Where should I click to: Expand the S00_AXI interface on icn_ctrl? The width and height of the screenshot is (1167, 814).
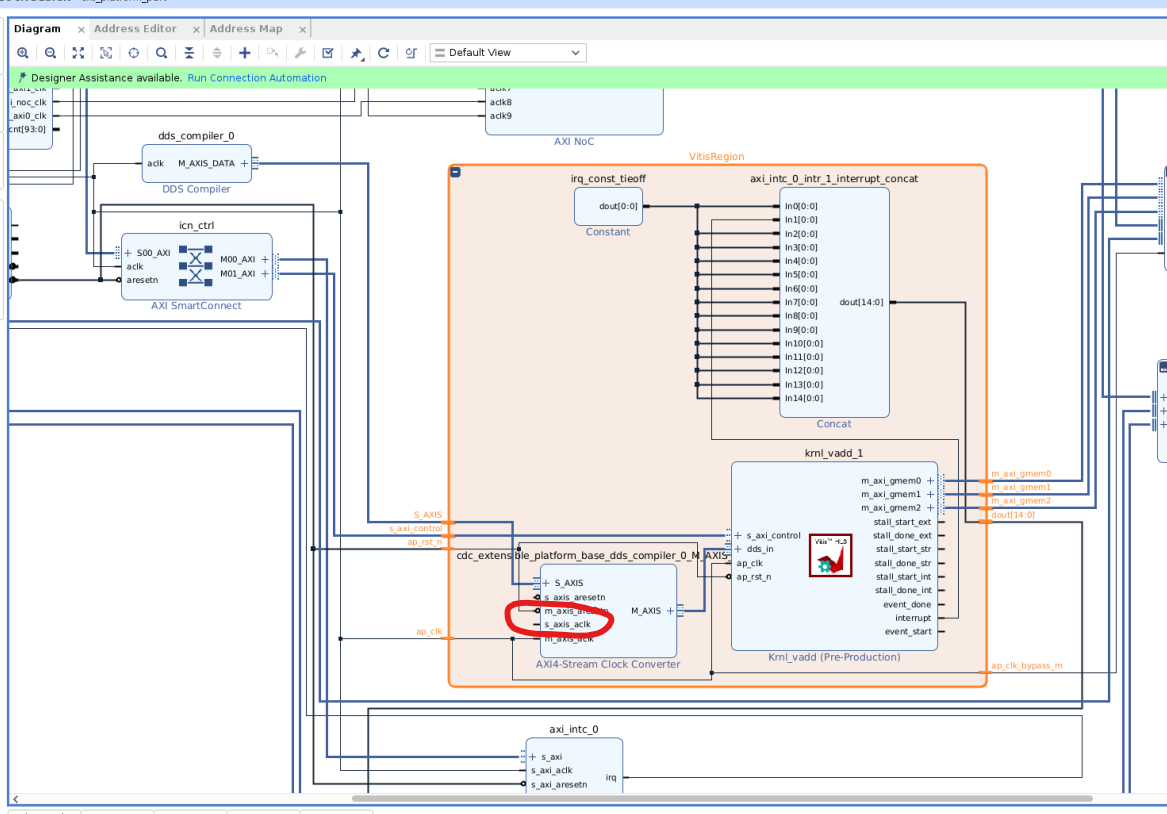tap(128, 253)
